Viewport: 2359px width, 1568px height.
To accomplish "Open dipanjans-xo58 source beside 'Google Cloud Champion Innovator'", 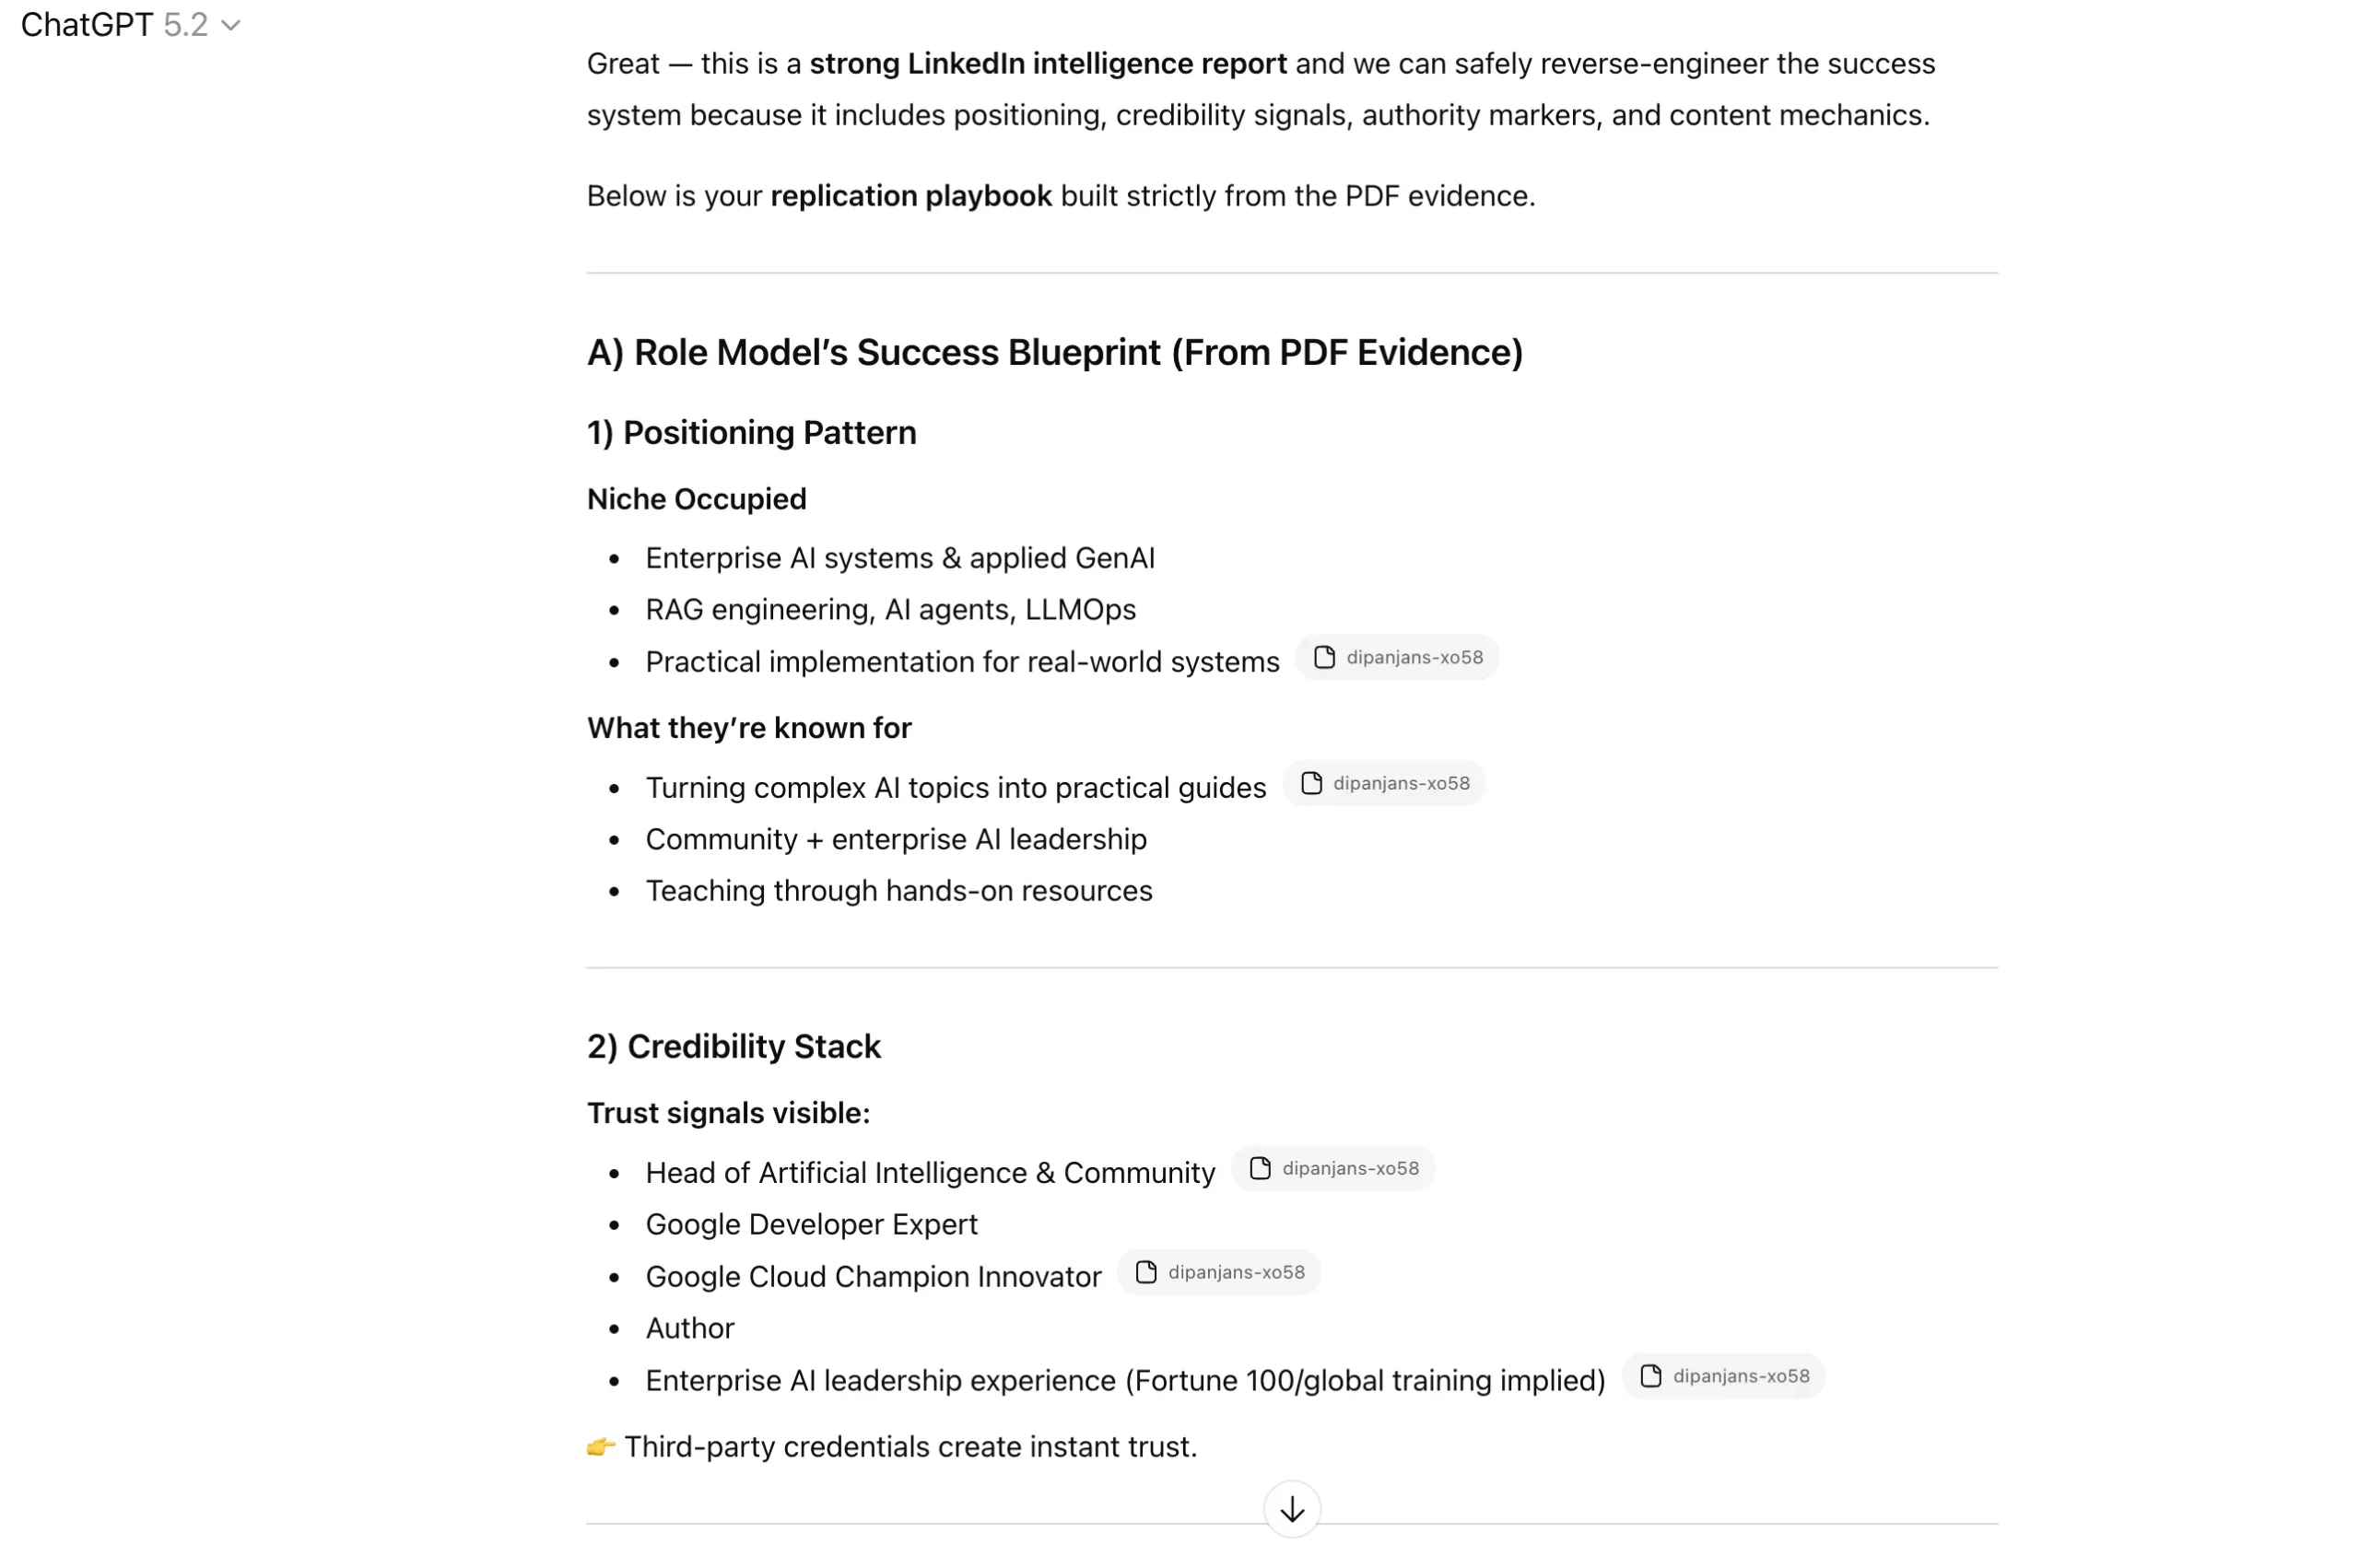I will click(1235, 1272).
